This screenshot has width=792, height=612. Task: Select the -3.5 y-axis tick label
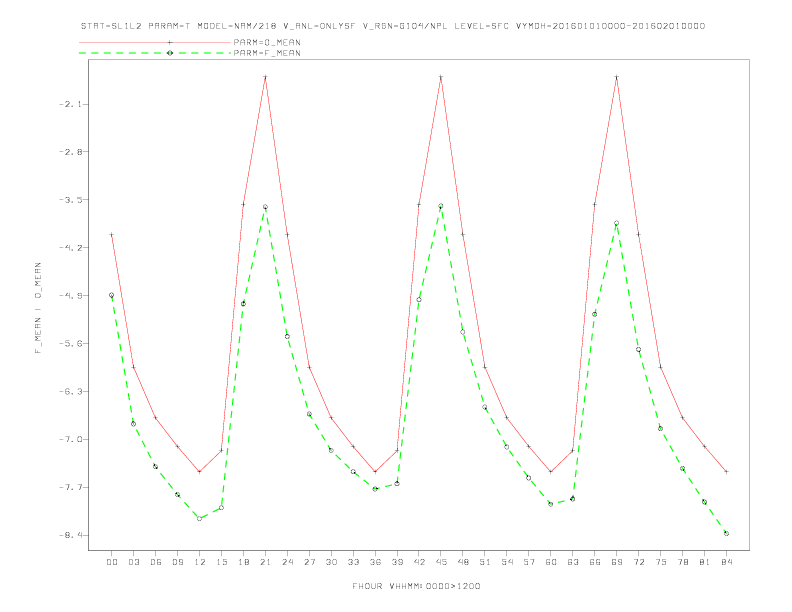(70, 199)
